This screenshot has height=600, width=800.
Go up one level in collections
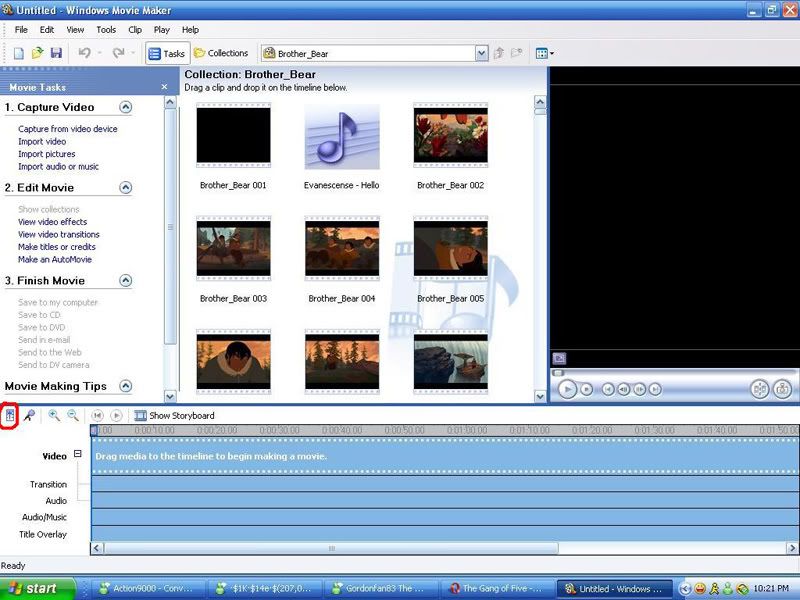[x=499, y=53]
